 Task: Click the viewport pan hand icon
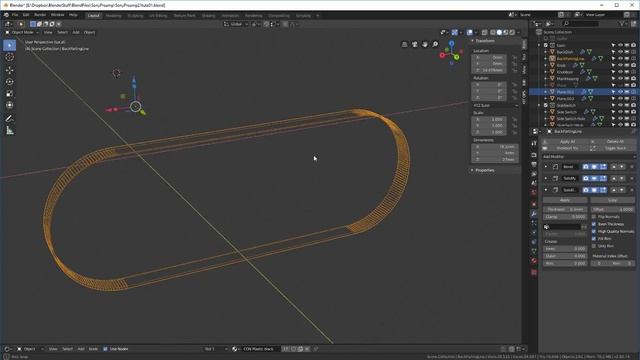pyautogui.click(x=425, y=44)
